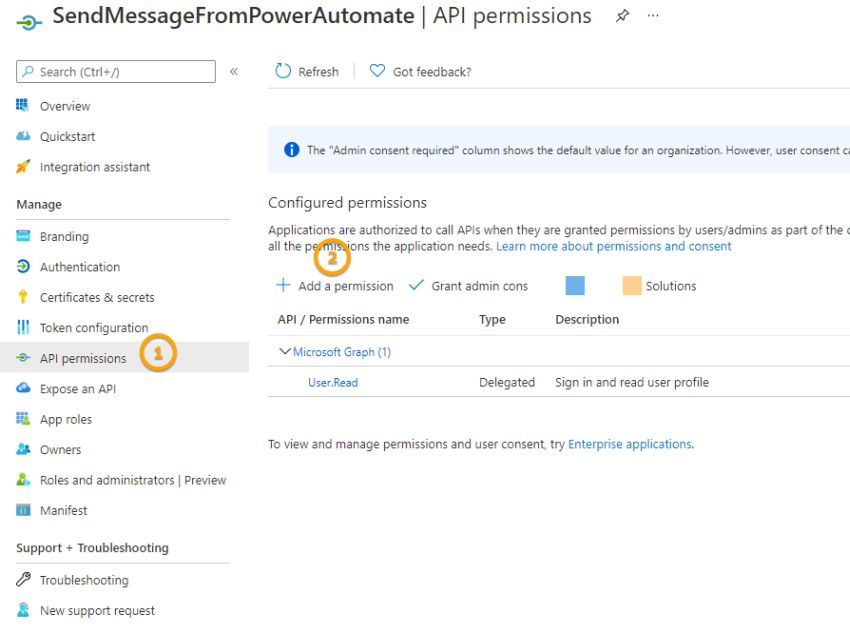Collapse the left navigation pane

233,70
